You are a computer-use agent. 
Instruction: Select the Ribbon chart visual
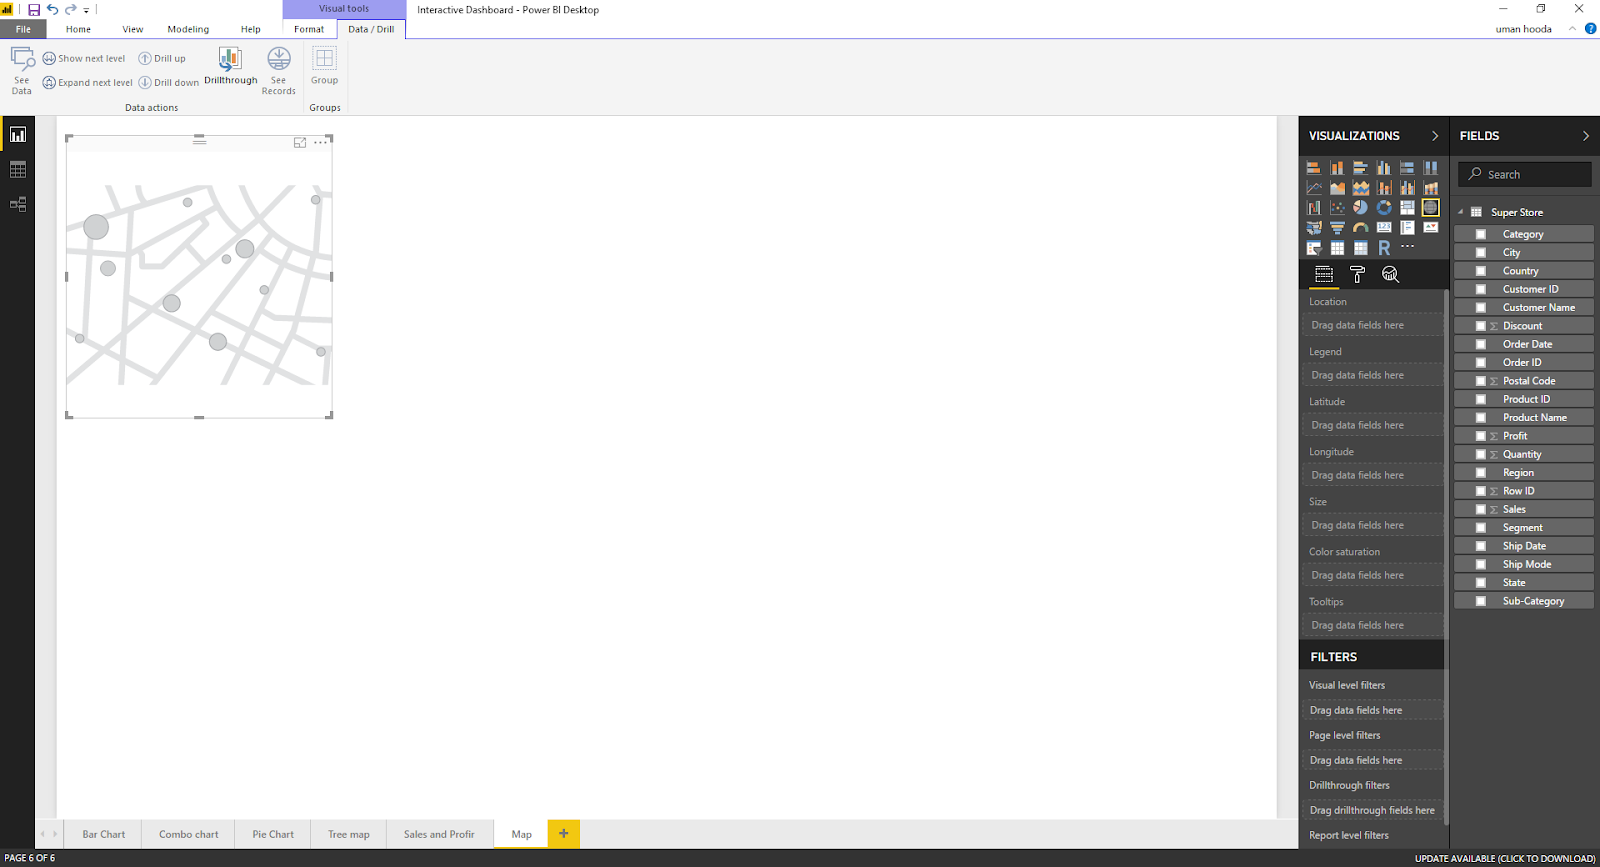point(1431,188)
